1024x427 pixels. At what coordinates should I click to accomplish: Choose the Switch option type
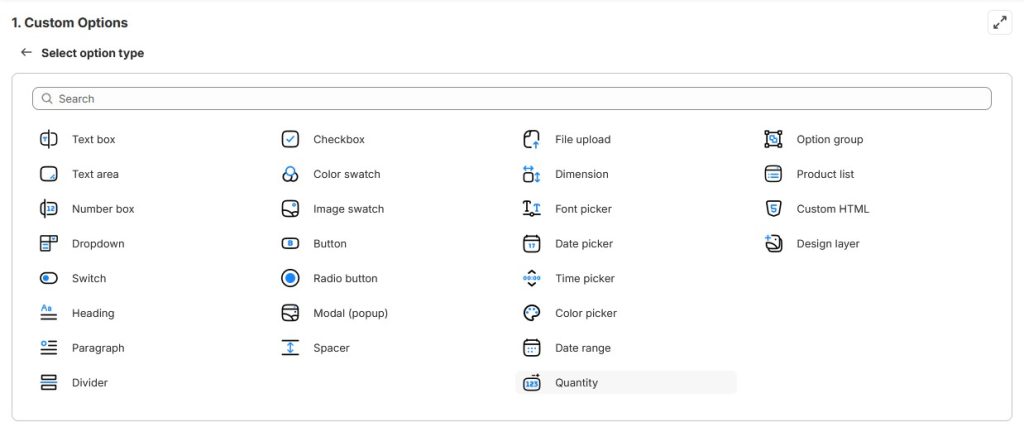click(88, 278)
